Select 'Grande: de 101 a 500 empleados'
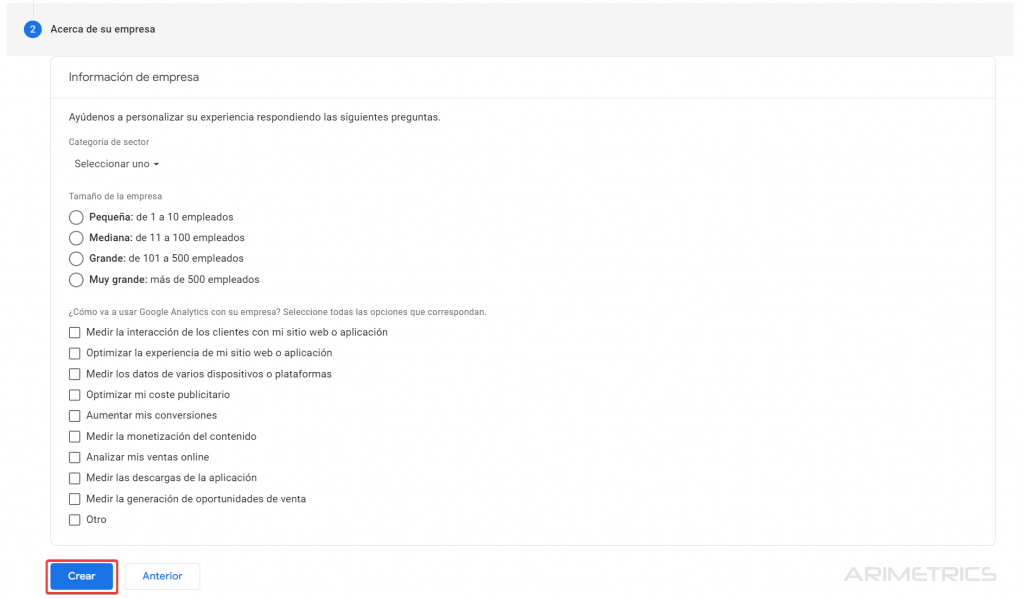The width and height of the screenshot is (1024, 599). click(76, 259)
